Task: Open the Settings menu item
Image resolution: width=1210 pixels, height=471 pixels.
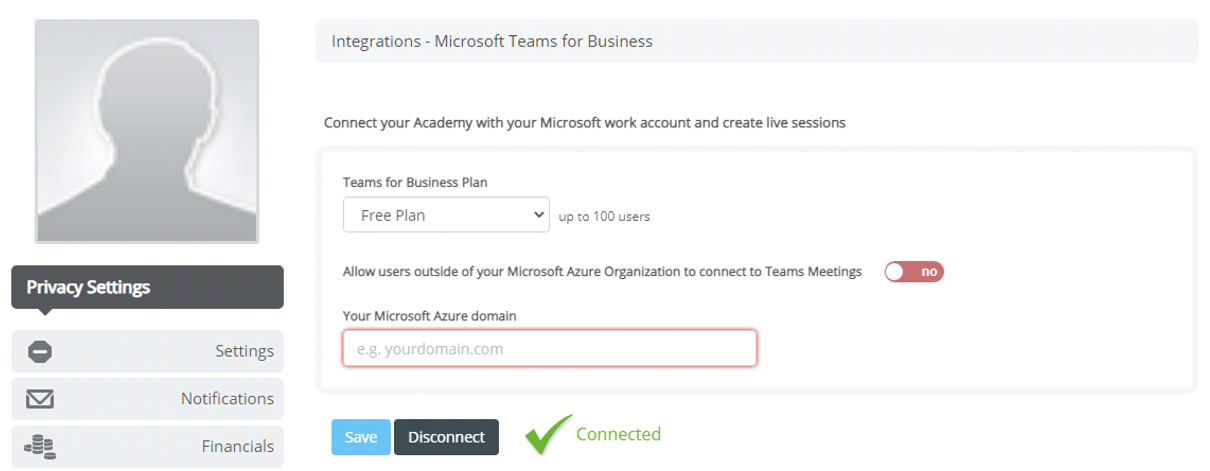Action: pyautogui.click(x=147, y=351)
